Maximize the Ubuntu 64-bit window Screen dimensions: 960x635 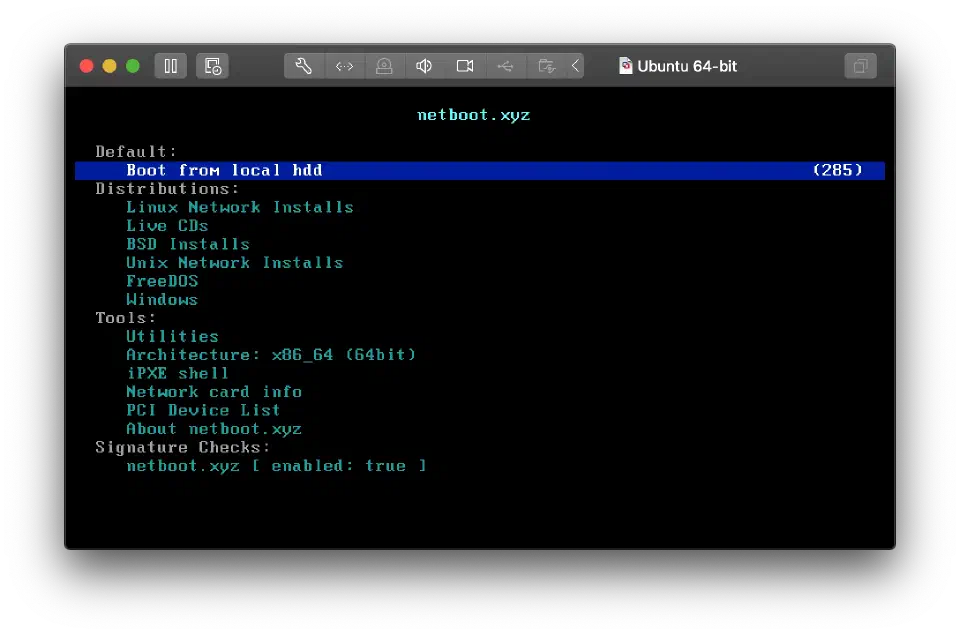tap(133, 66)
